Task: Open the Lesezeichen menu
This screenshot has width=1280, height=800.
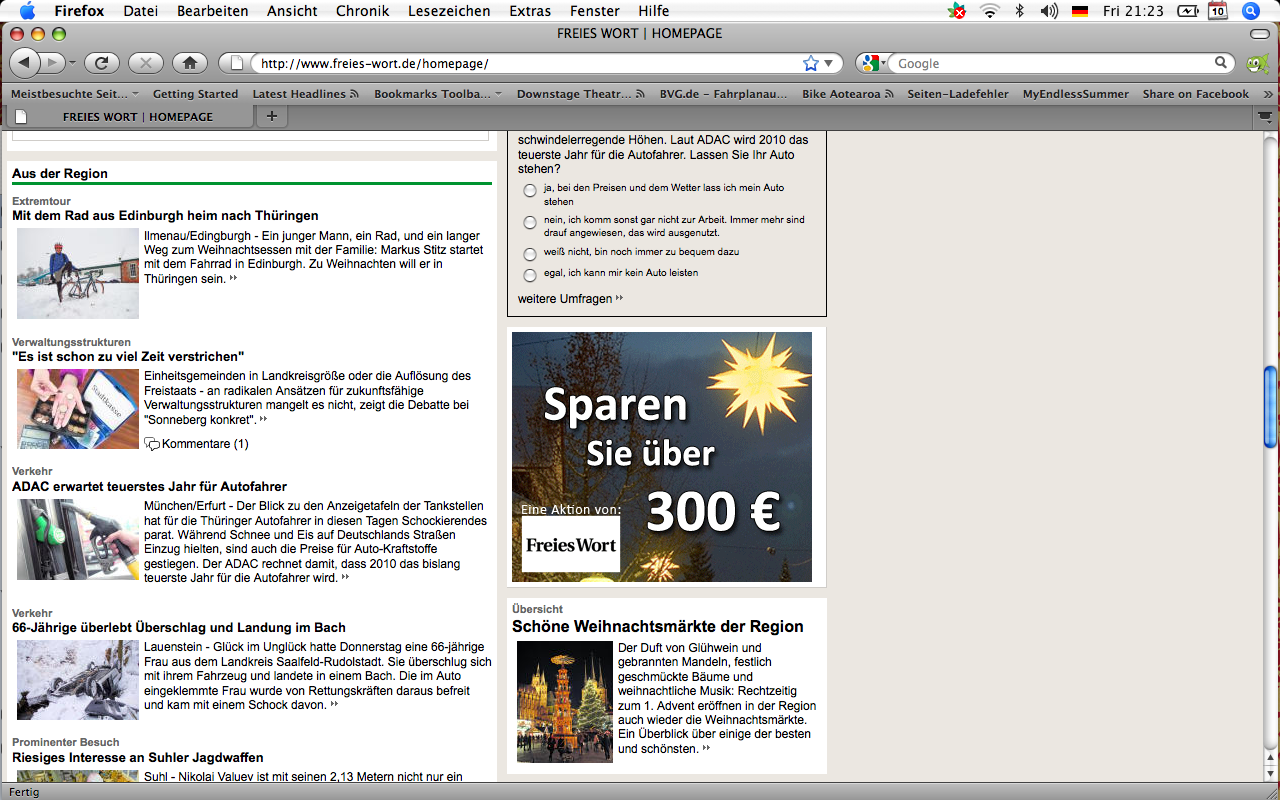Action: 449,11
